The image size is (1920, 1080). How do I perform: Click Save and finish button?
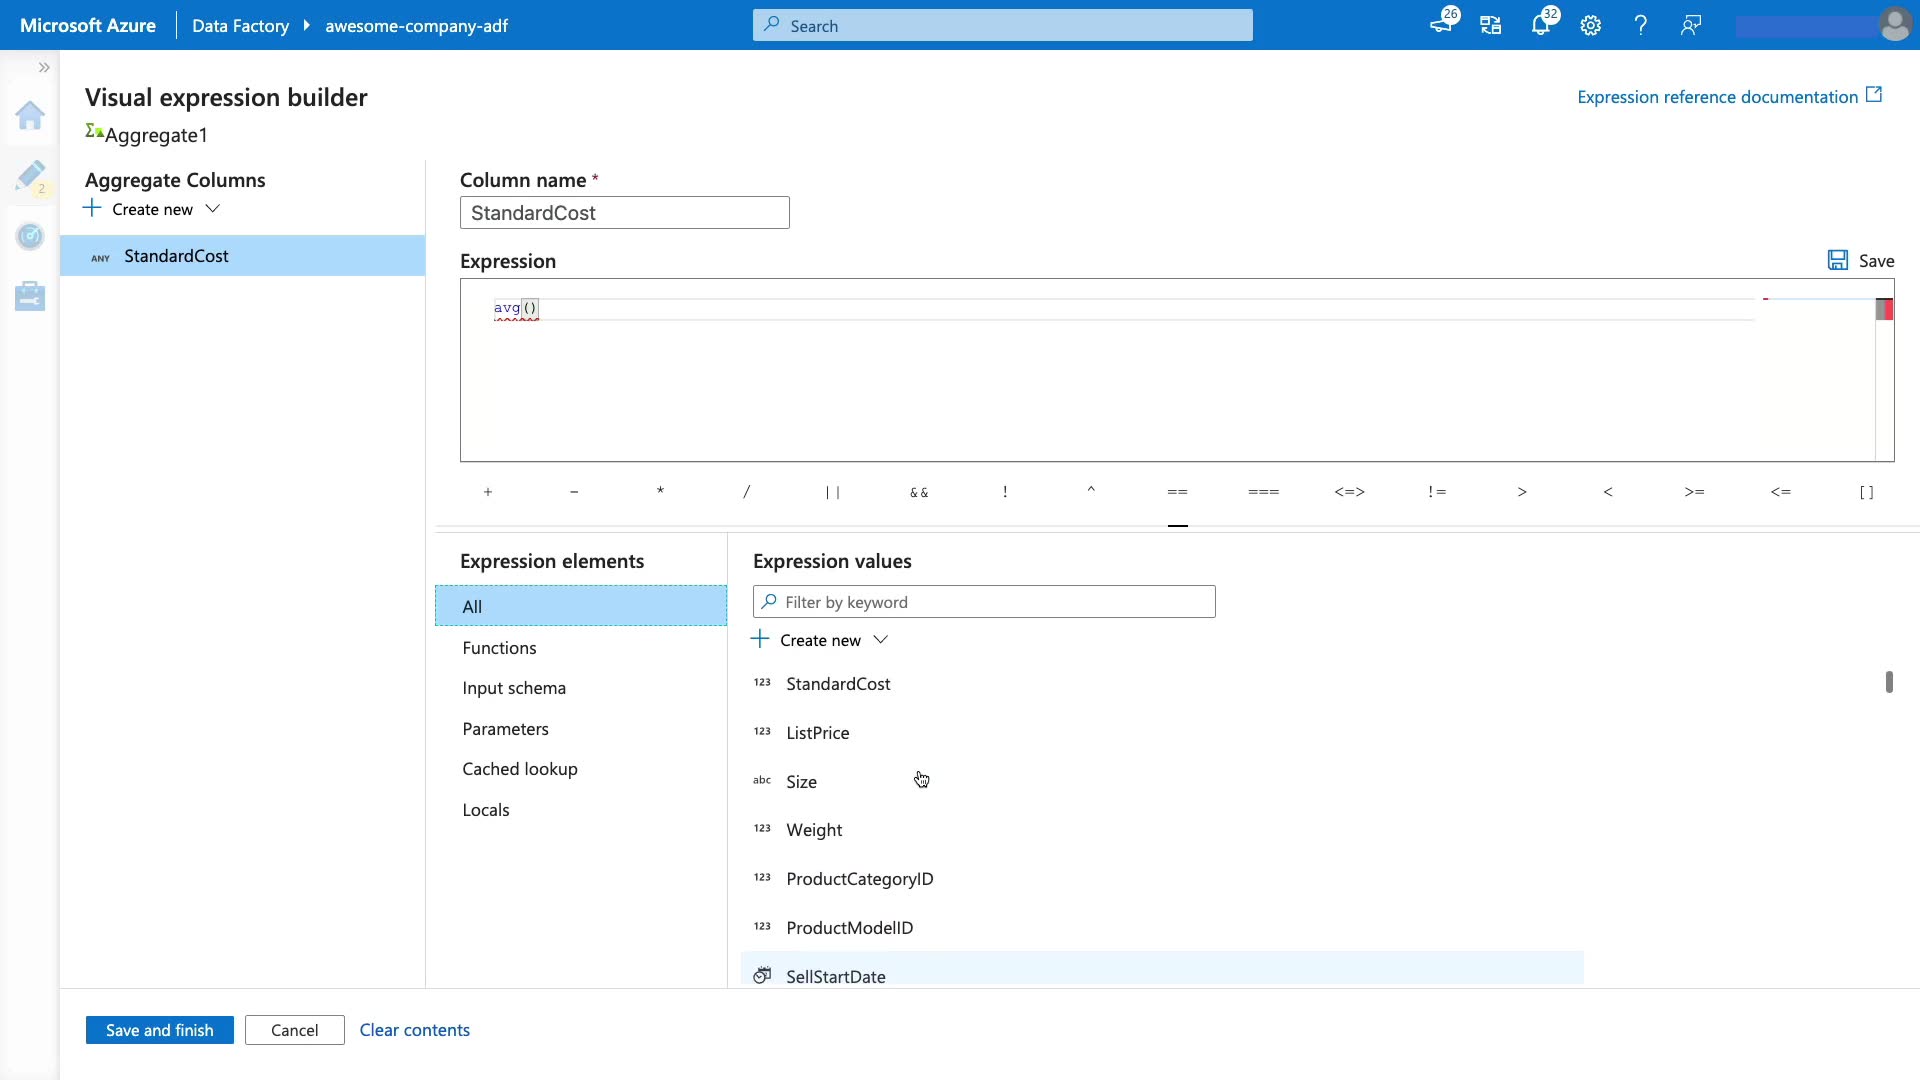(160, 1030)
